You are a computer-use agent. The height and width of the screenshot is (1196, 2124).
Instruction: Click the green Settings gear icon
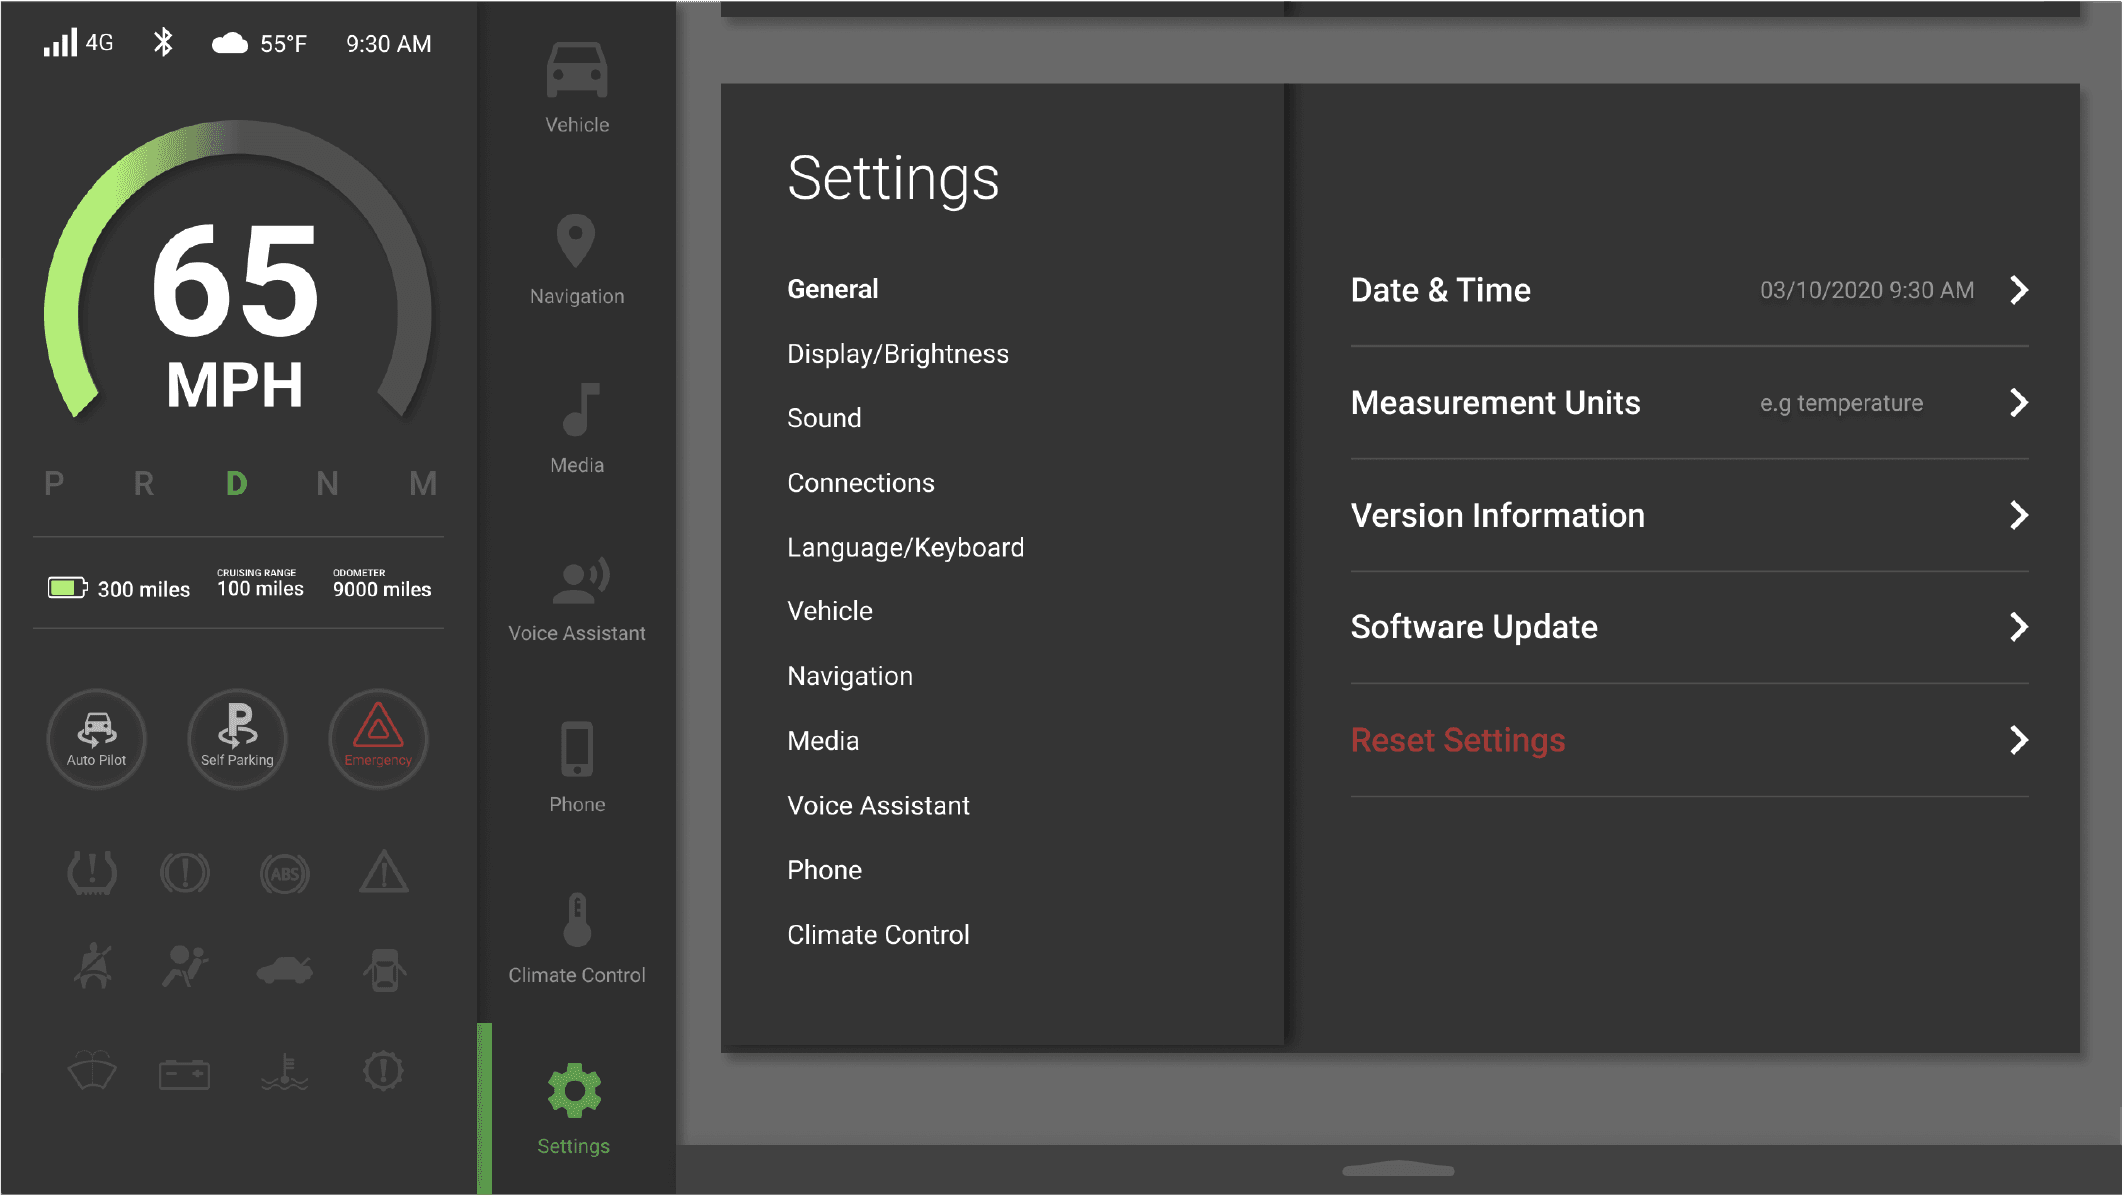(x=574, y=1091)
